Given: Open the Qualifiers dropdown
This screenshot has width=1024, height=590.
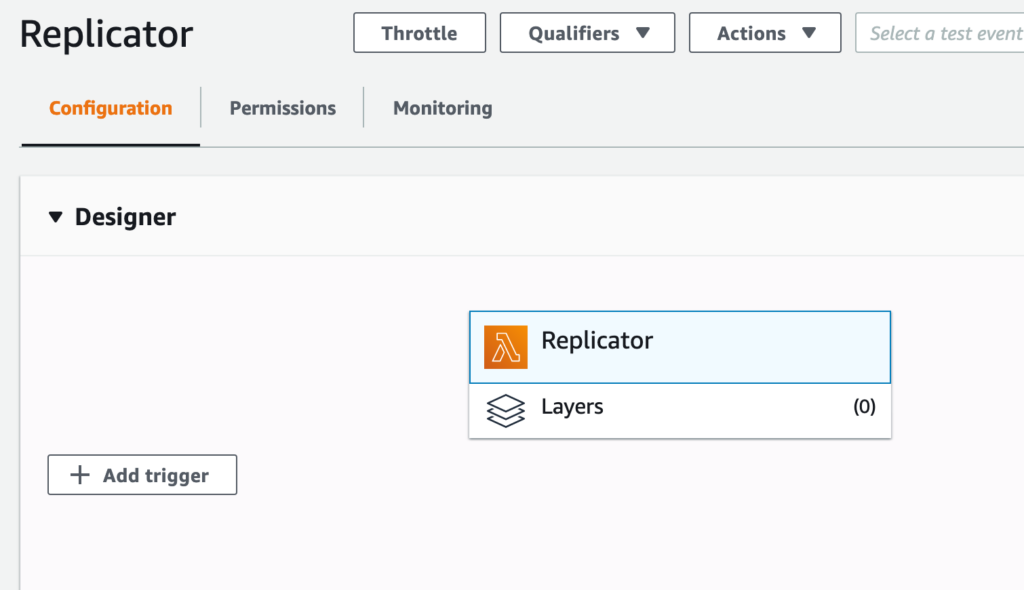Looking at the screenshot, I should 587,32.
